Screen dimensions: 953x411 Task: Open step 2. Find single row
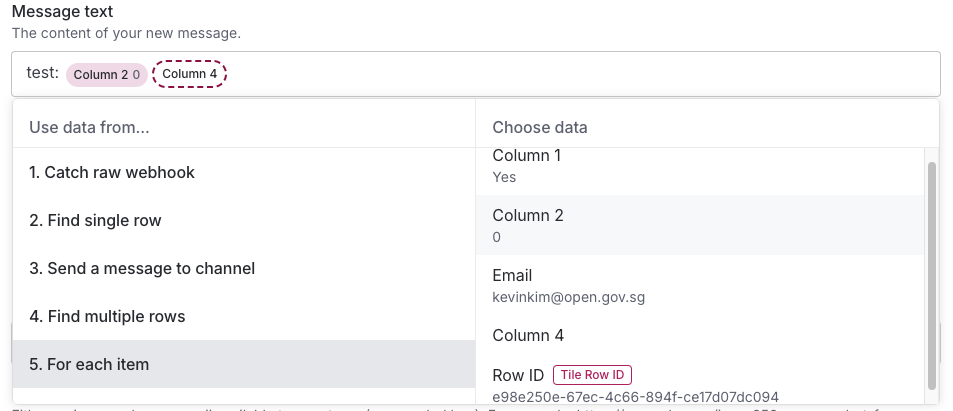(95, 220)
